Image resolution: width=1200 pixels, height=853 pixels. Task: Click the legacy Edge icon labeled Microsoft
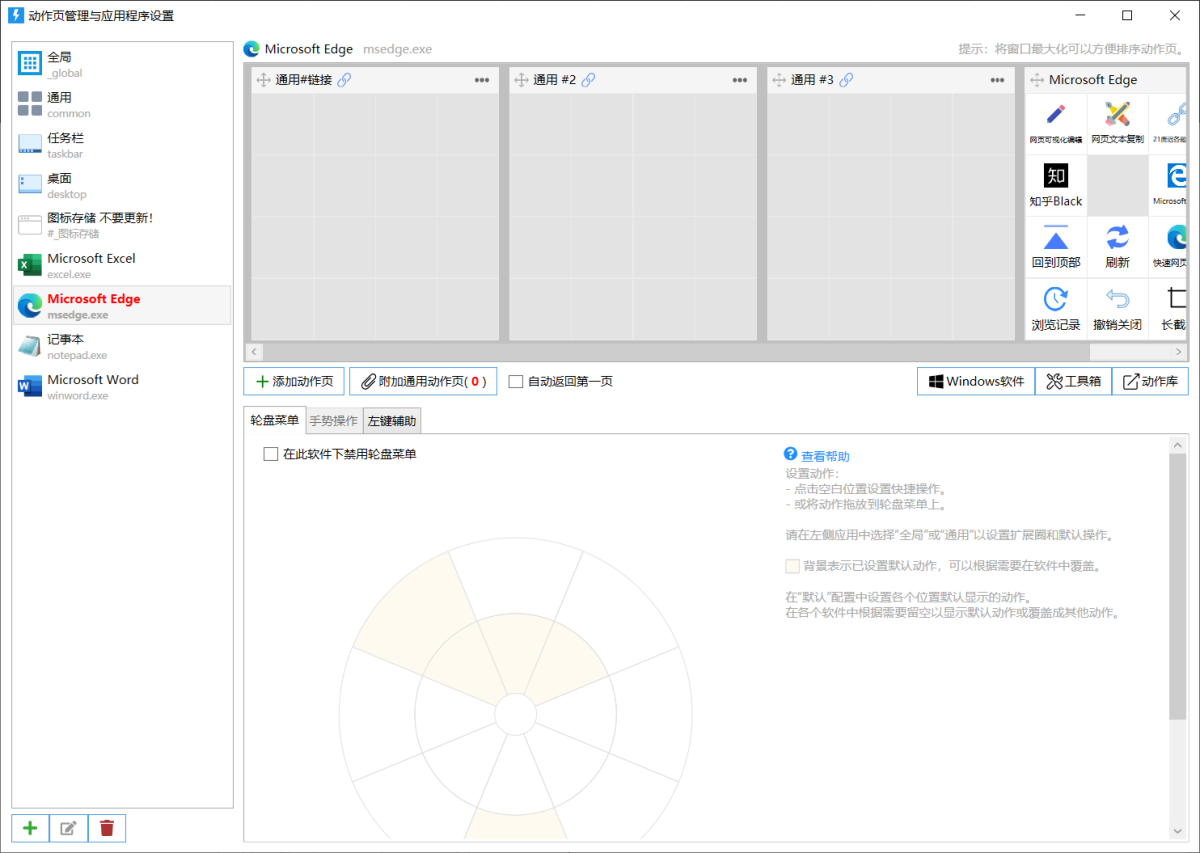pyautogui.click(x=1169, y=185)
